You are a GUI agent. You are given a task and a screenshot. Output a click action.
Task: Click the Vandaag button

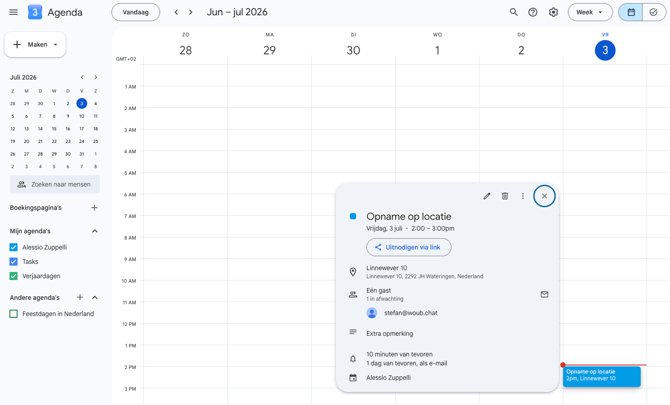135,12
